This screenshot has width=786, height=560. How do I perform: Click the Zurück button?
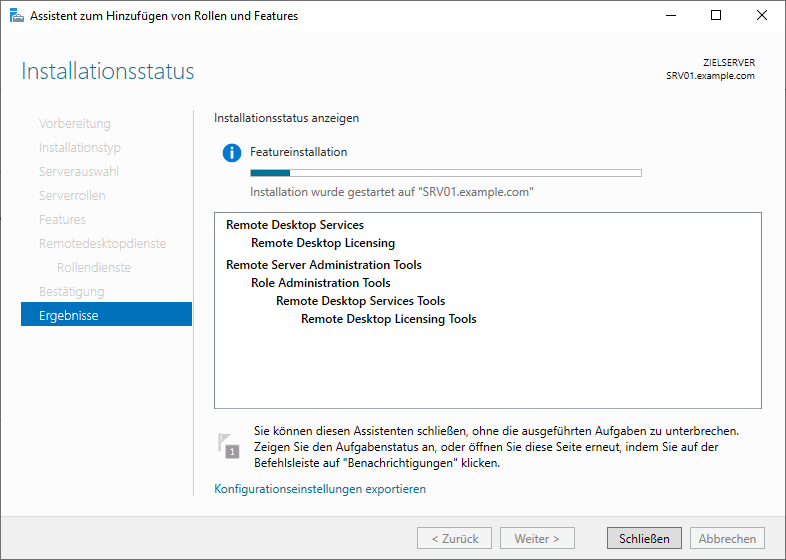tap(455, 538)
